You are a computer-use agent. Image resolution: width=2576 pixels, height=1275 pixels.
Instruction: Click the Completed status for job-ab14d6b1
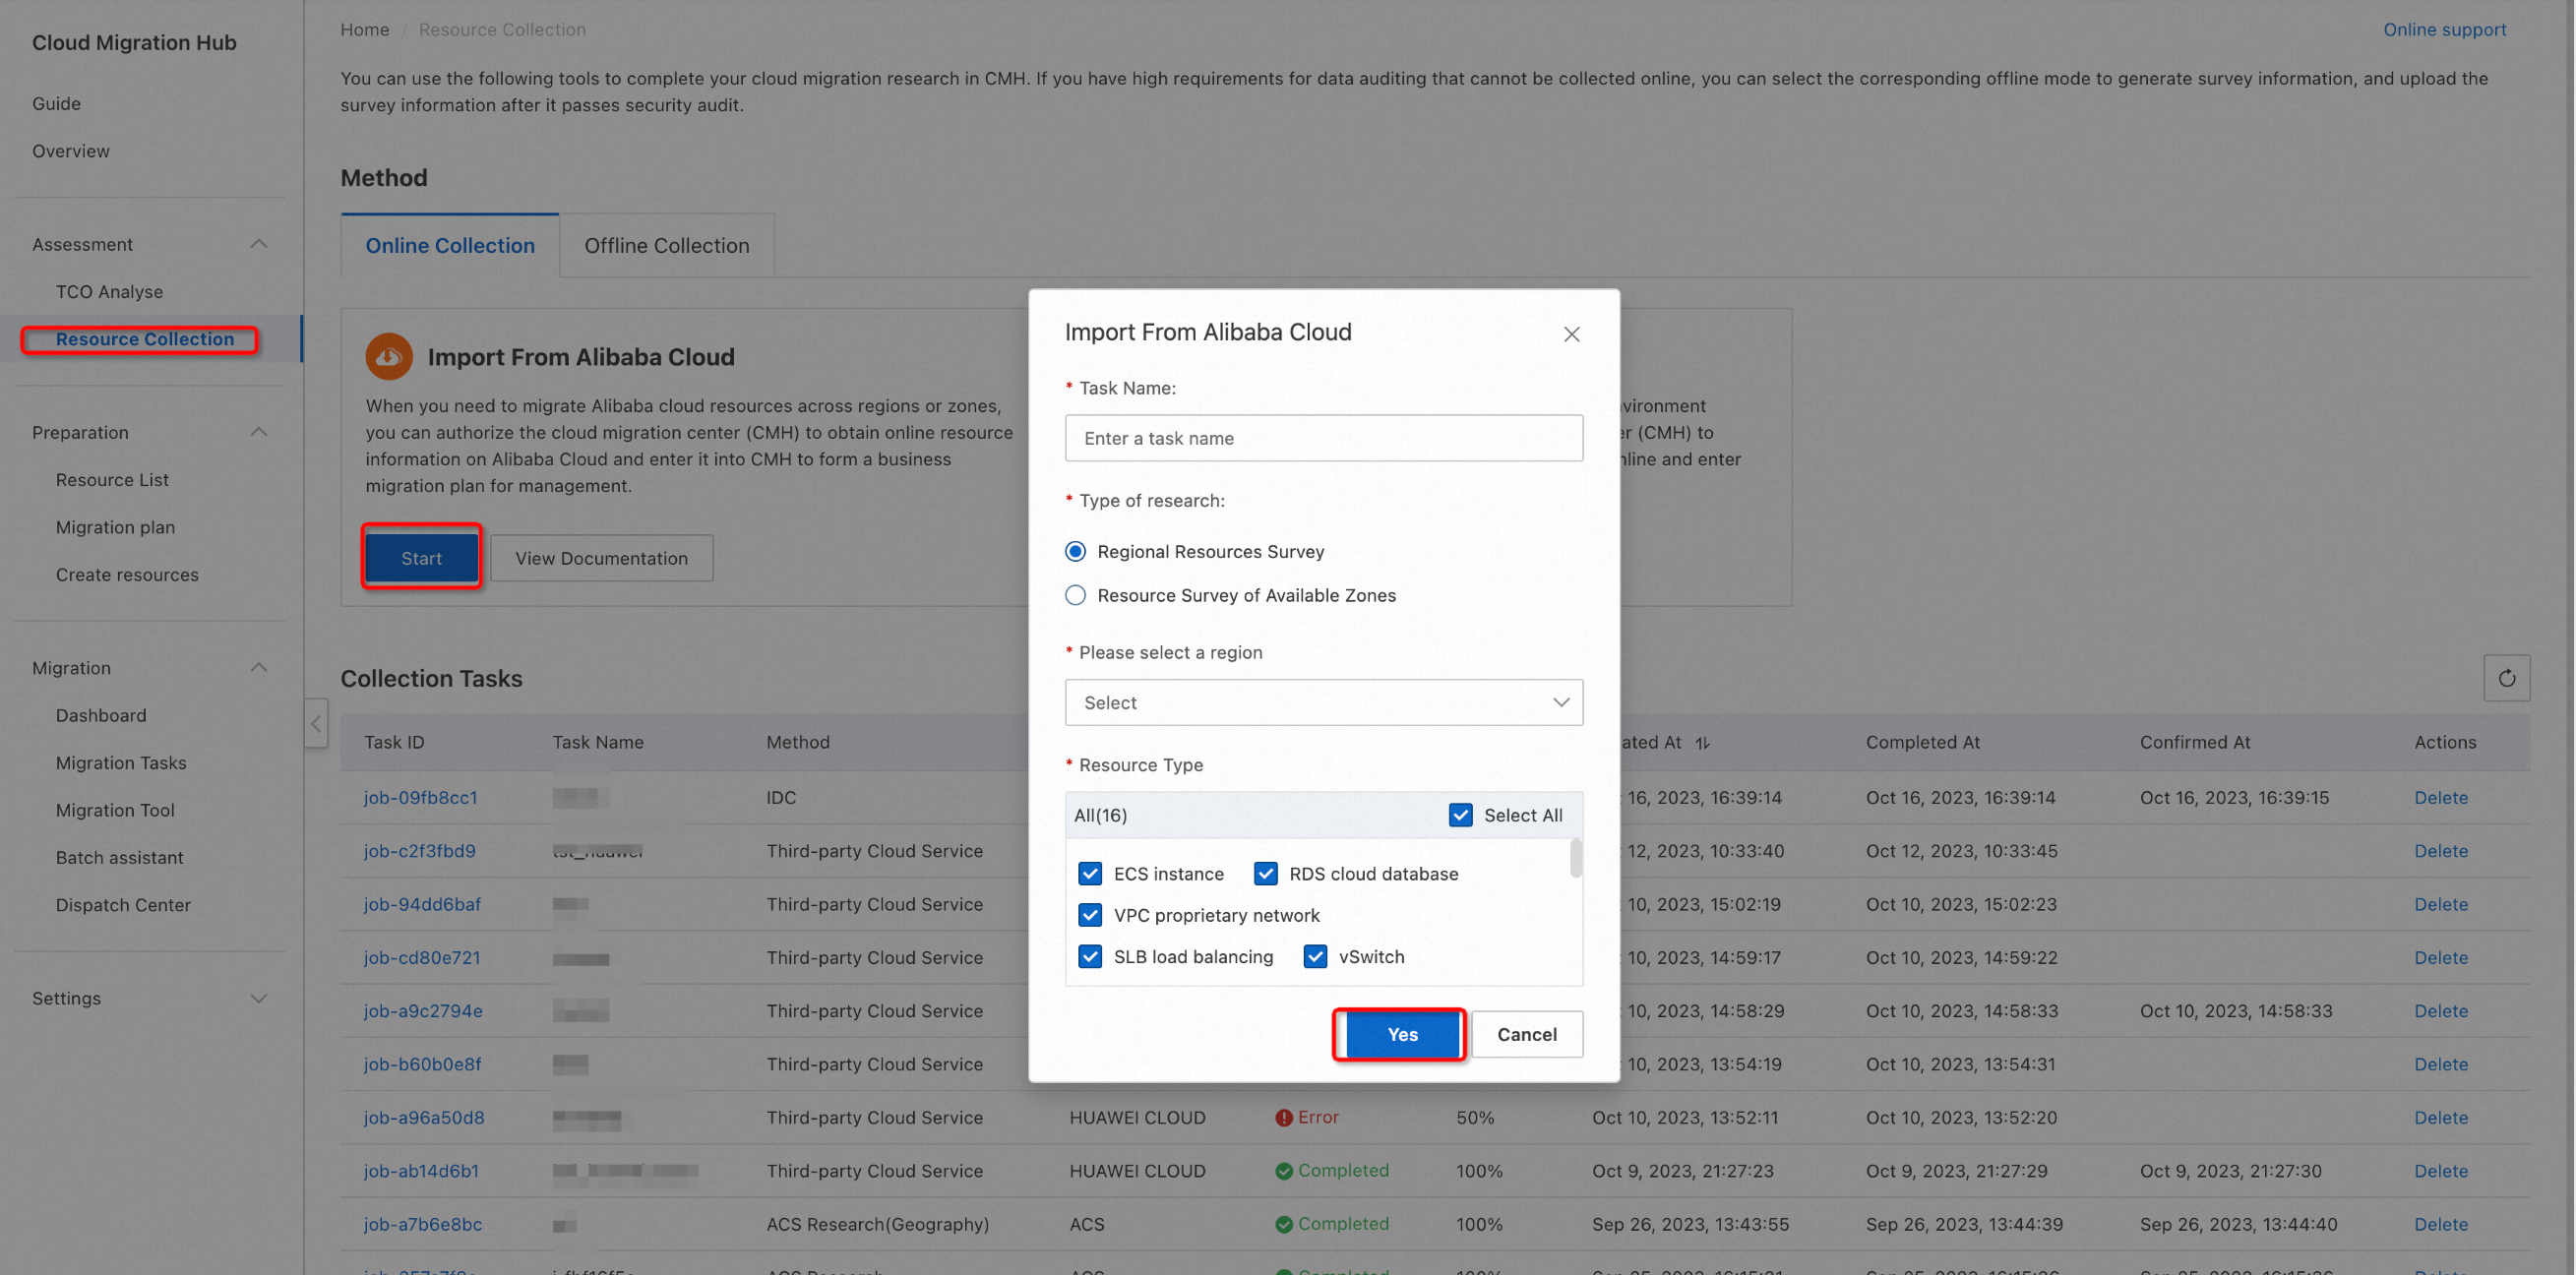coord(1332,1170)
